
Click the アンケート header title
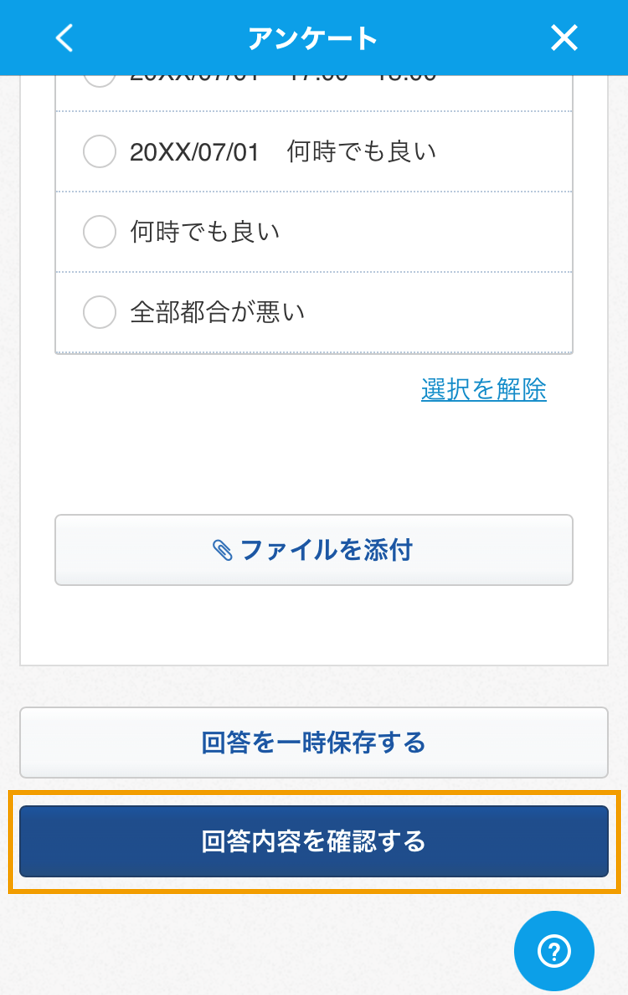tap(313, 39)
